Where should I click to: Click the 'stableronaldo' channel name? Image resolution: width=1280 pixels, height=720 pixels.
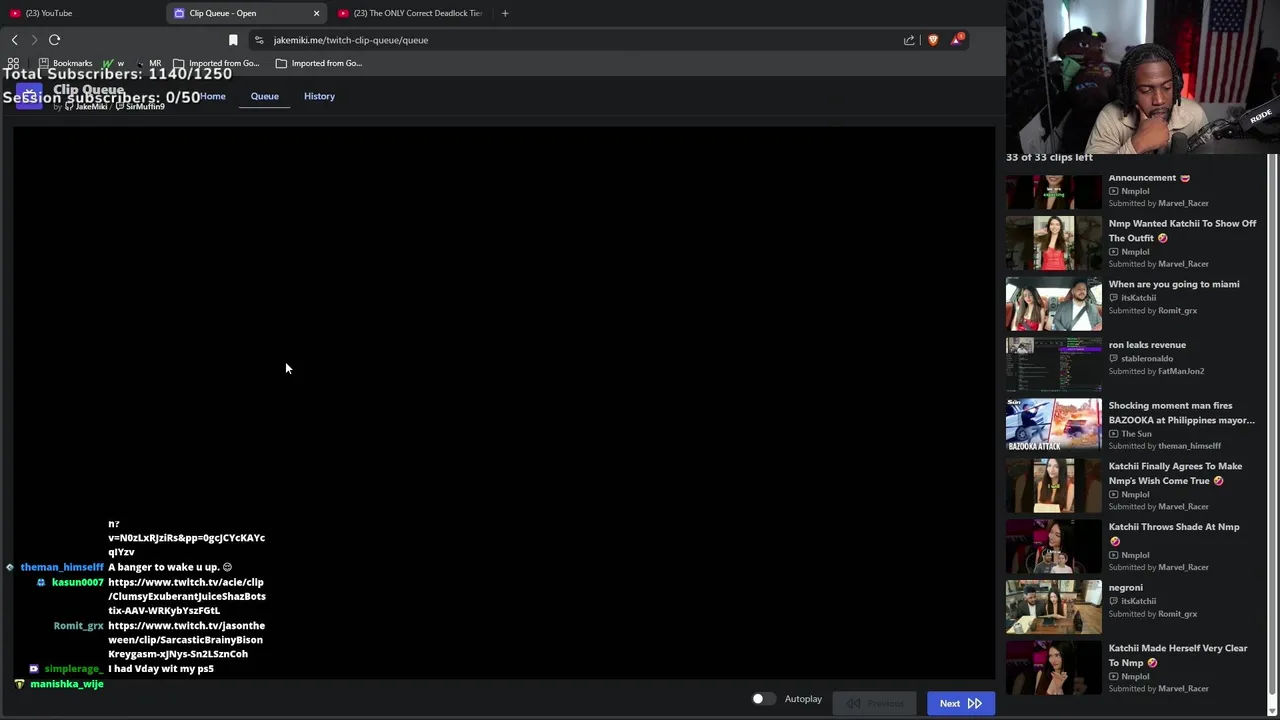pyautogui.click(x=1147, y=358)
